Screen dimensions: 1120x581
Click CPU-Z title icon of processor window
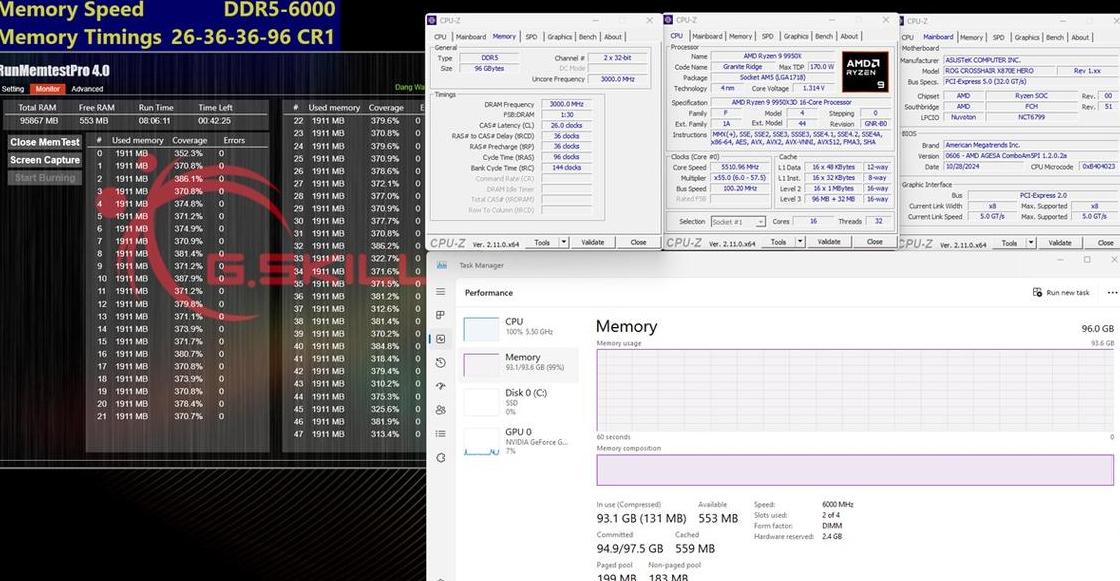(669, 20)
